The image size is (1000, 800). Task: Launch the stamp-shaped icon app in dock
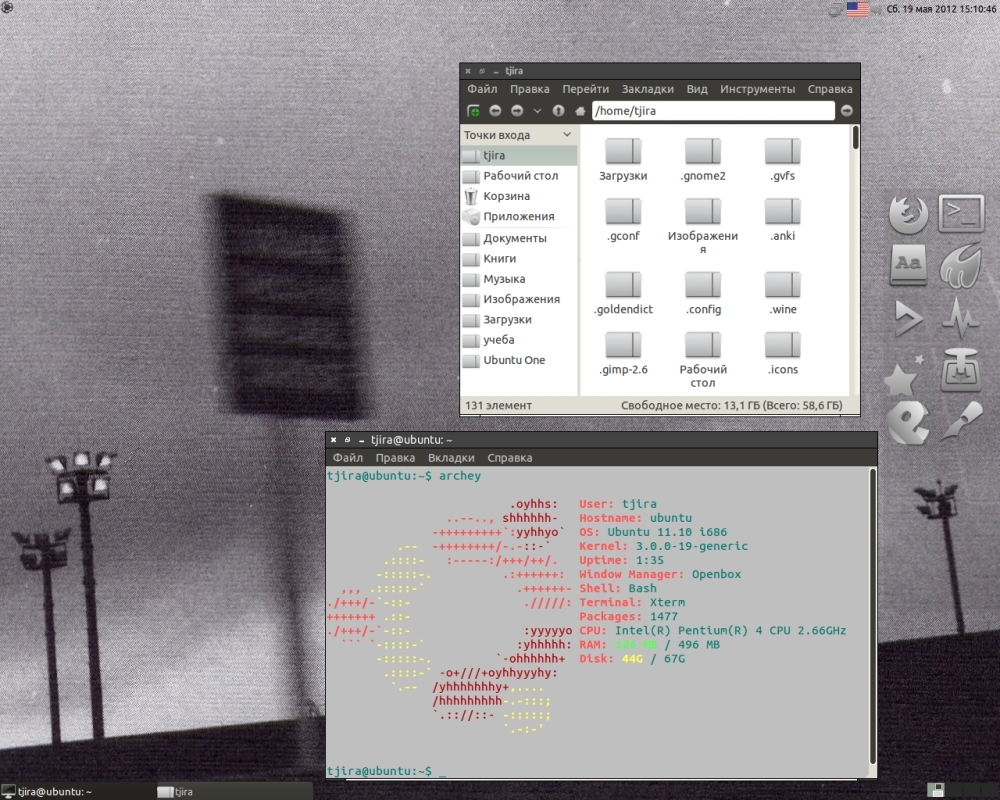(x=960, y=371)
